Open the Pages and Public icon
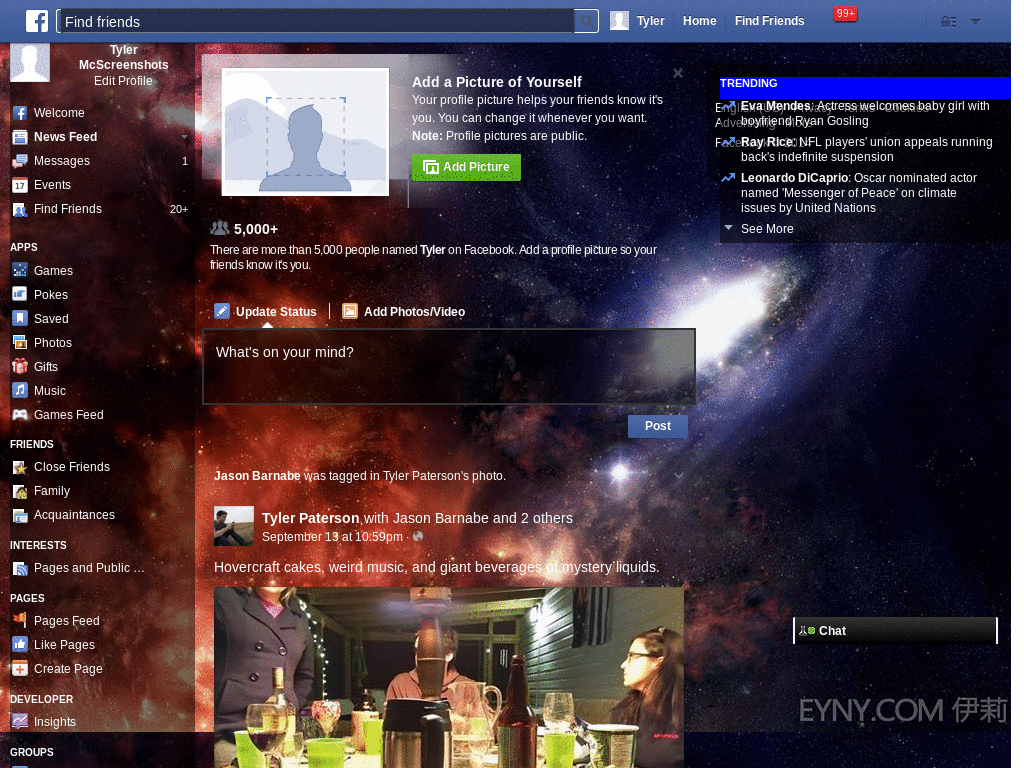 [x=20, y=568]
